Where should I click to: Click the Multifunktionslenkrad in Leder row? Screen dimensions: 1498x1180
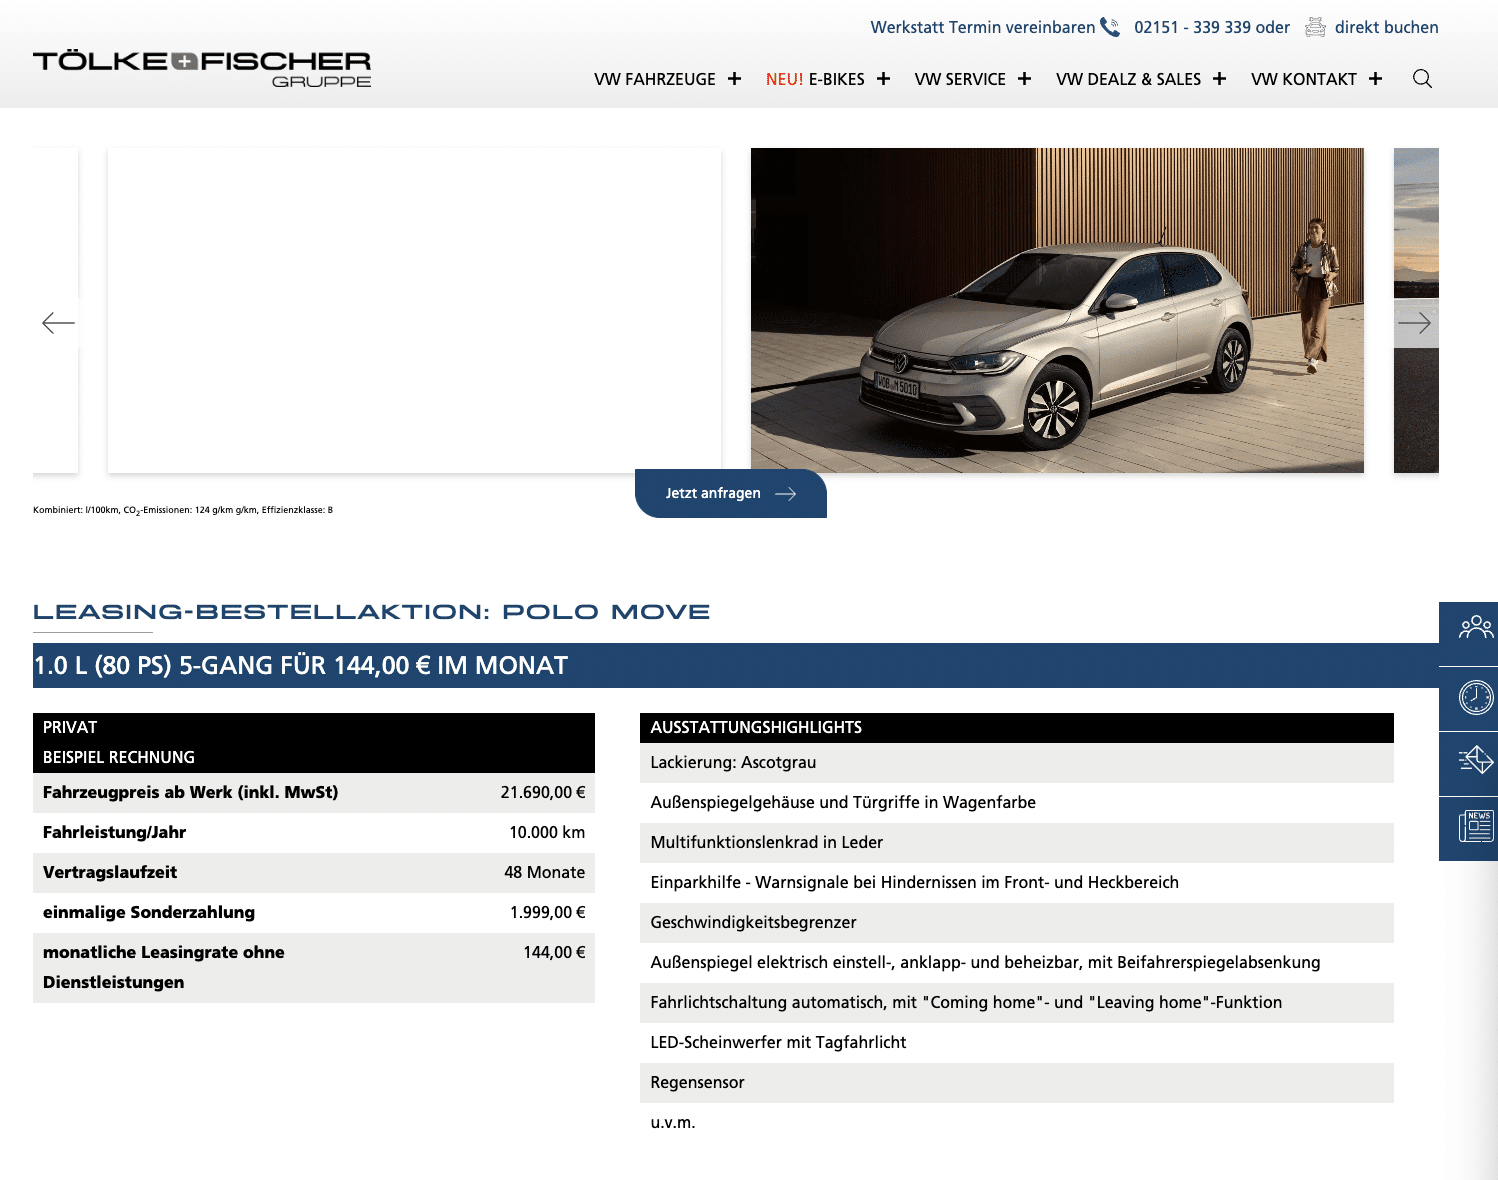tap(1016, 842)
